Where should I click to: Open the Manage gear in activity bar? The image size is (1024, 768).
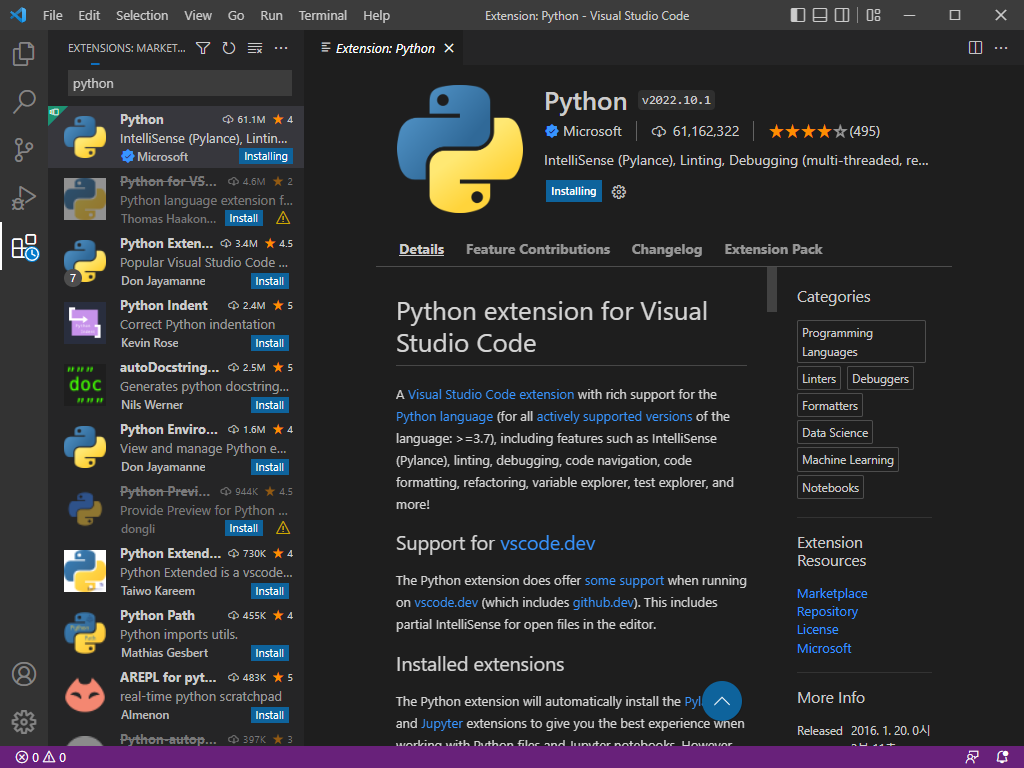pyautogui.click(x=24, y=722)
